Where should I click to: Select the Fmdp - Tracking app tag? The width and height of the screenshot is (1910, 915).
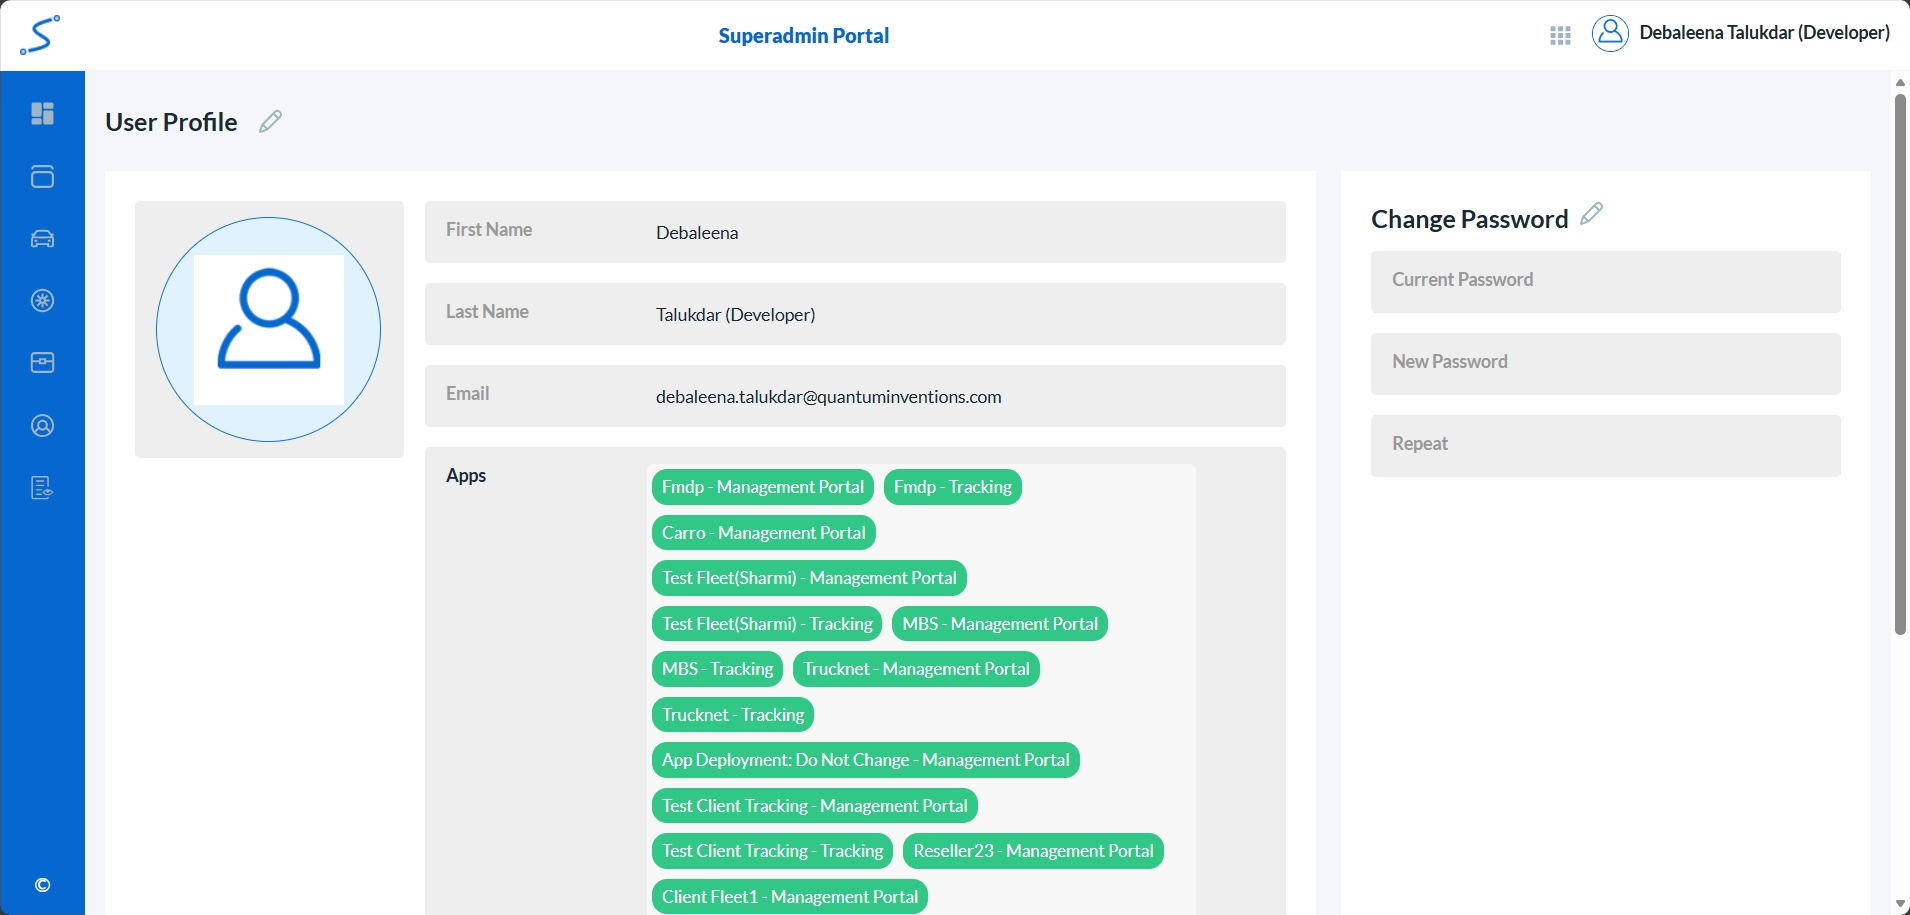tap(952, 487)
